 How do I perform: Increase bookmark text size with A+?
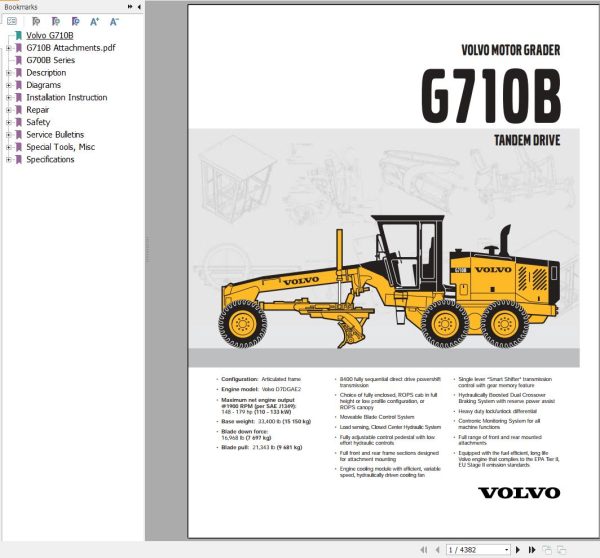coord(95,21)
